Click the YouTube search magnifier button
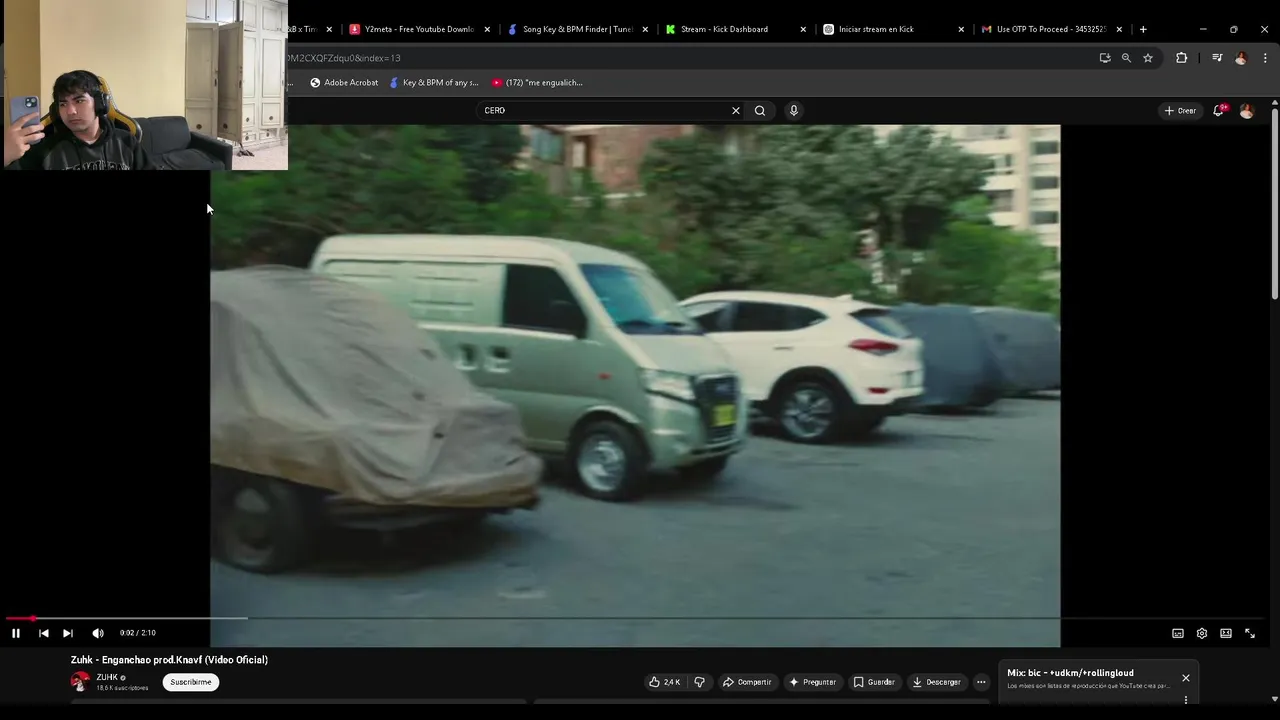Viewport: 1280px width, 720px height. (x=760, y=110)
